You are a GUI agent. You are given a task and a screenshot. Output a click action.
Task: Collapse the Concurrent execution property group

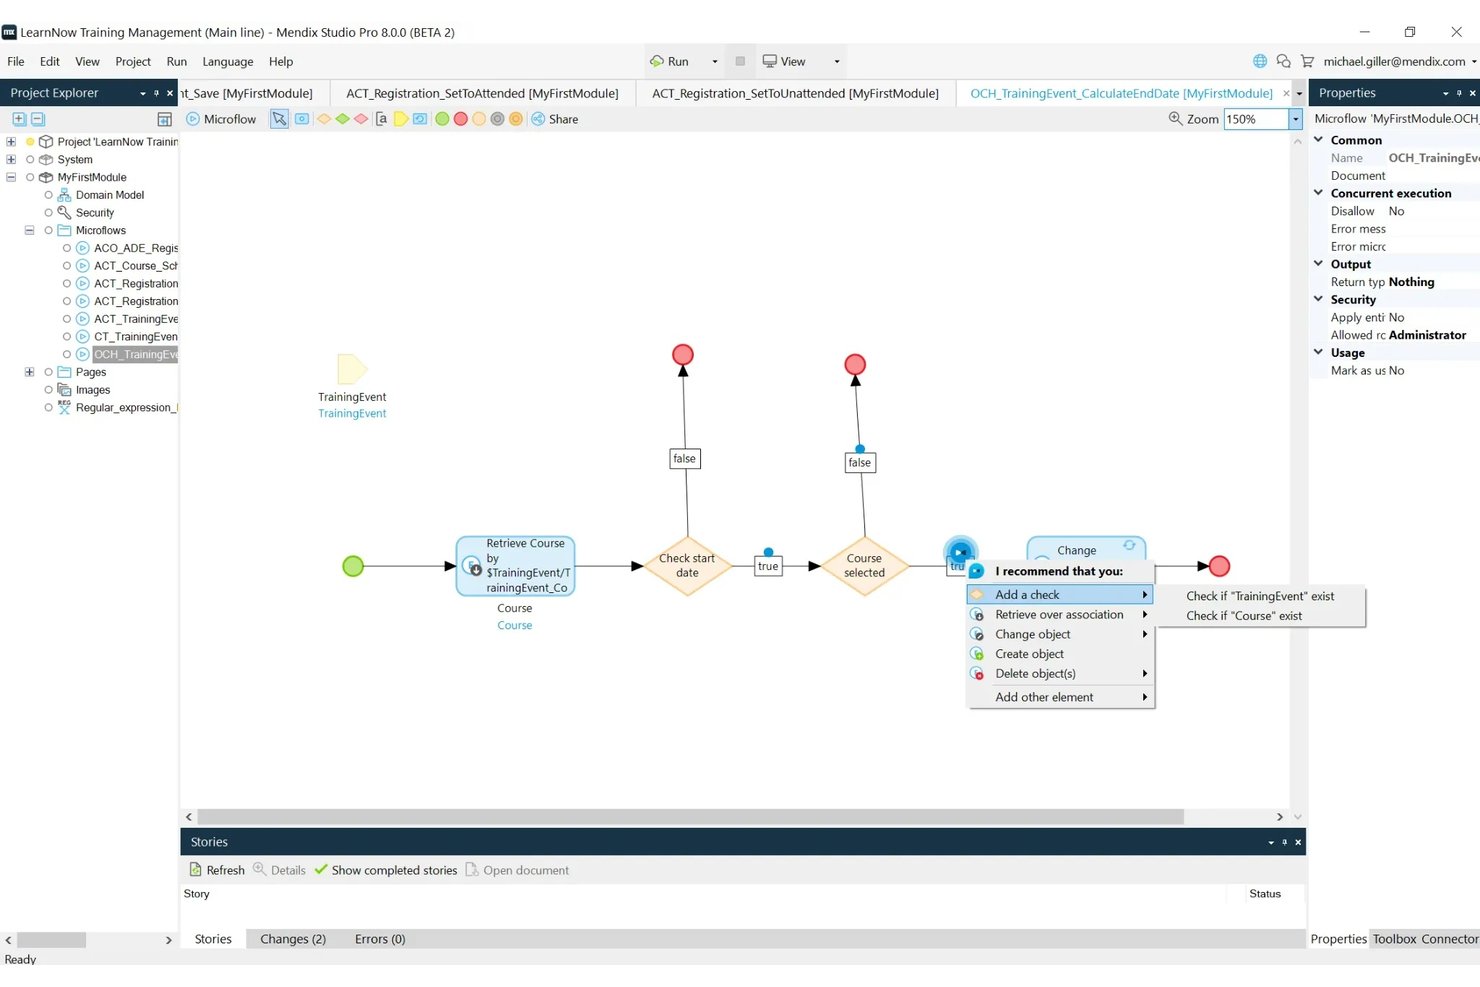[x=1318, y=193]
